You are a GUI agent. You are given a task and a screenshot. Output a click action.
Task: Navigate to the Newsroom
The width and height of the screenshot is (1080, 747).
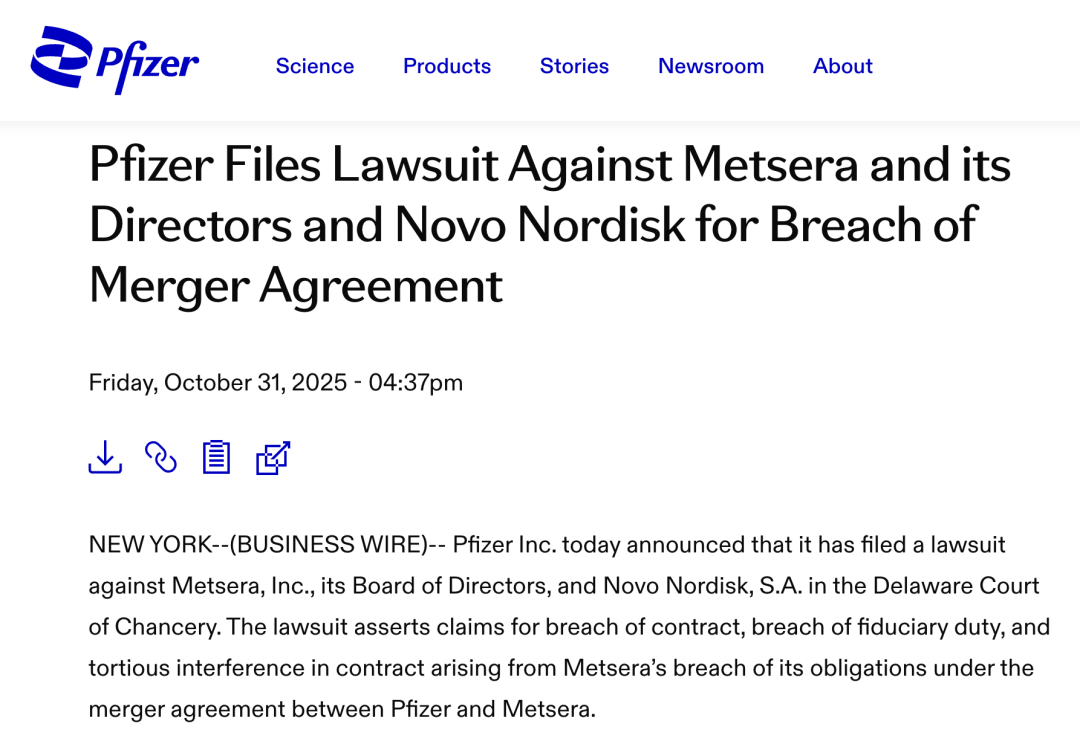[711, 66]
